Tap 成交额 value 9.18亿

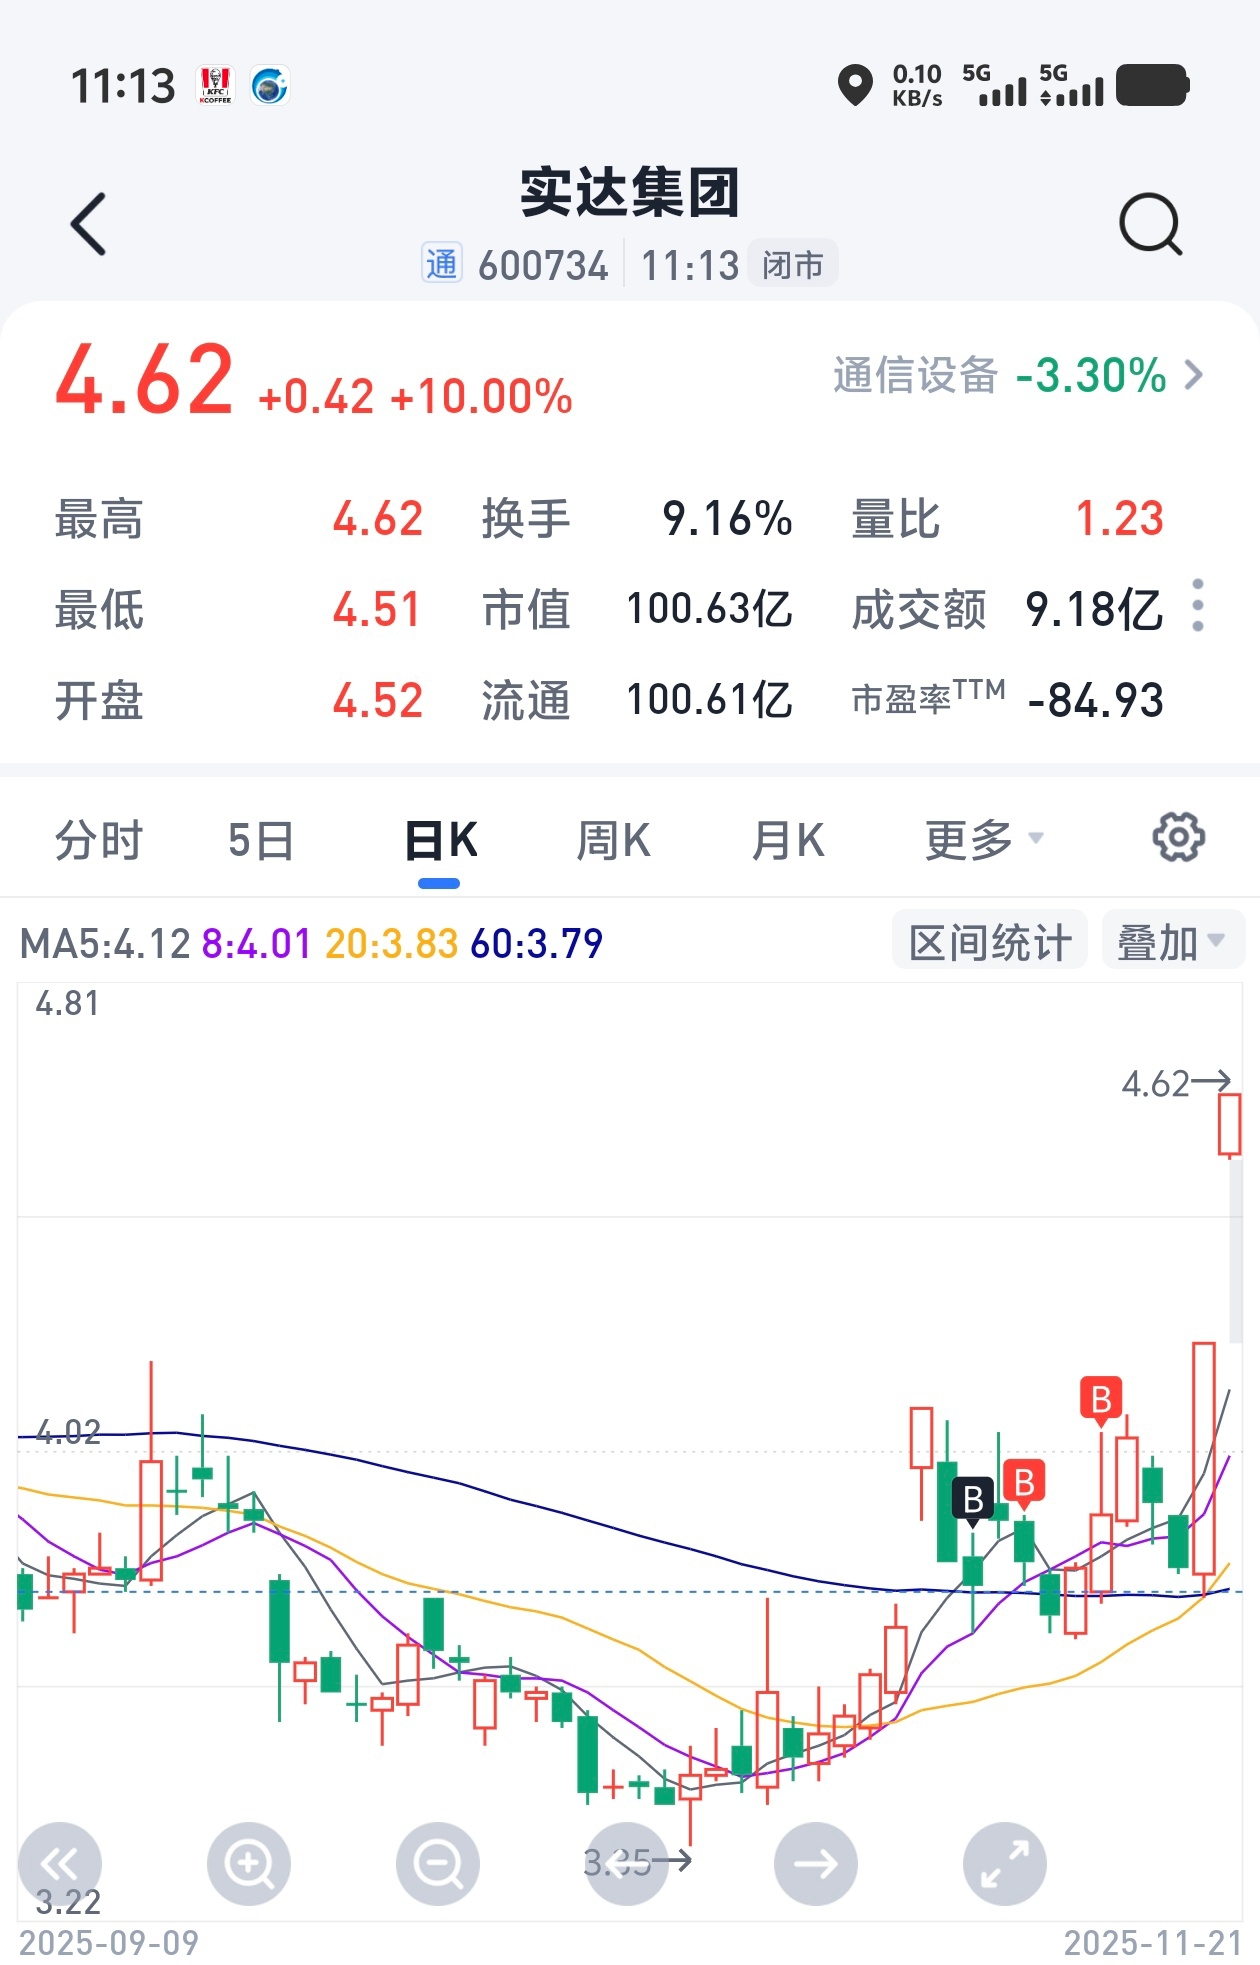point(1094,609)
